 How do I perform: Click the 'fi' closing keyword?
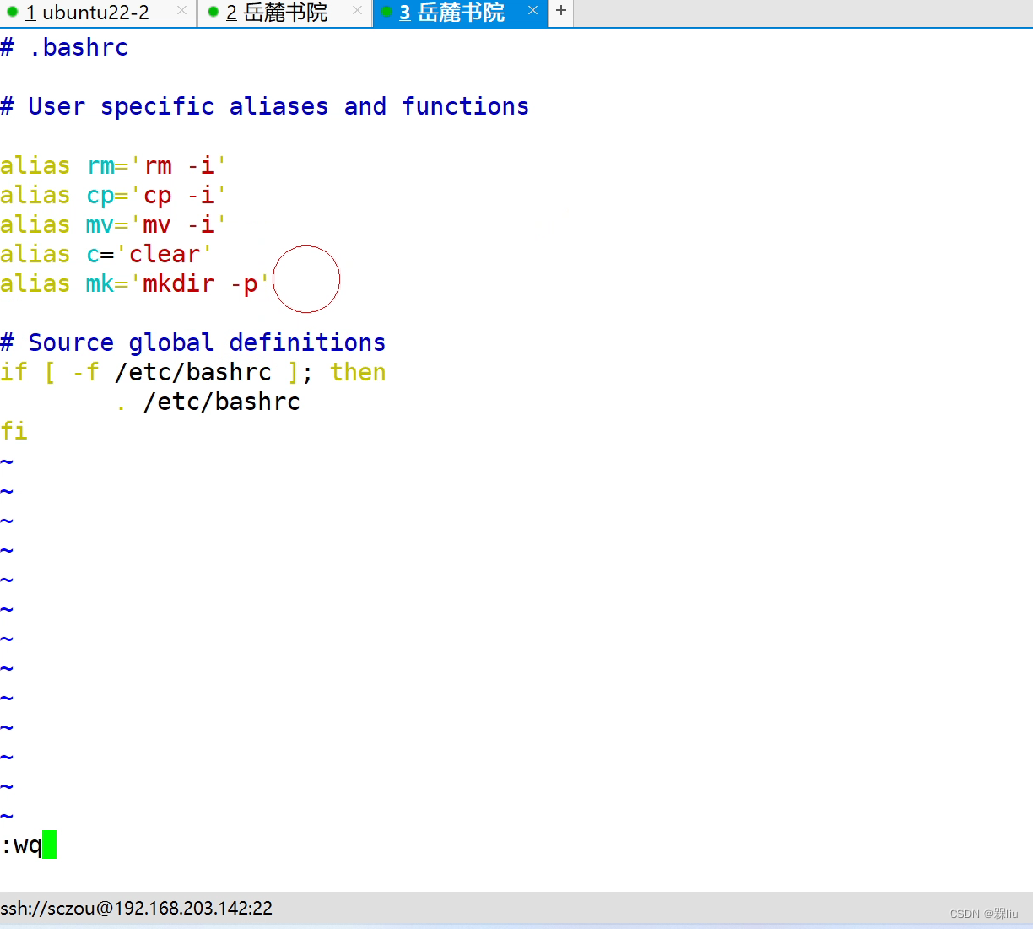click(x=14, y=432)
